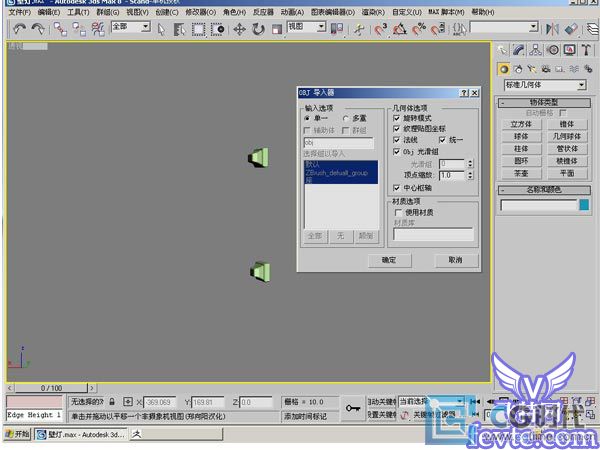Select the Bind to Space Warp tool
The height and width of the screenshot is (450, 600).
(x=98, y=29)
